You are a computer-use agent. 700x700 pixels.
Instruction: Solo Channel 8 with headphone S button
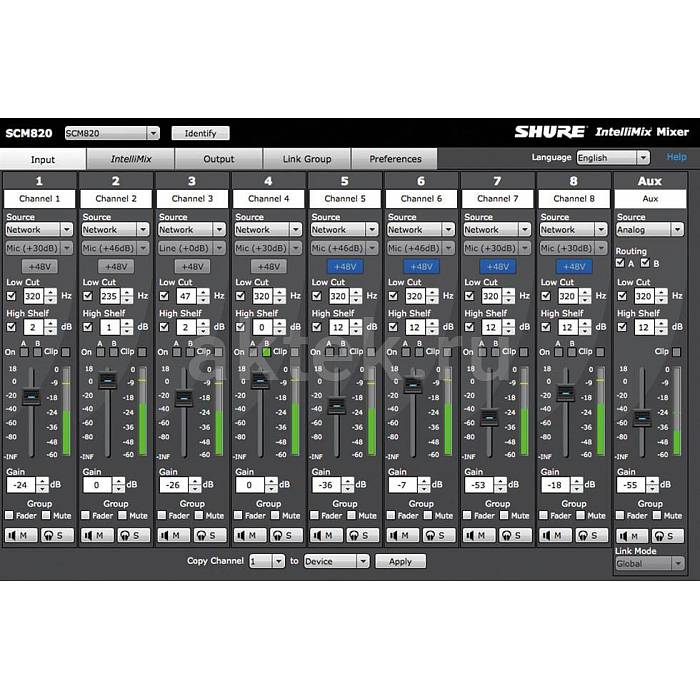[592, 535]
